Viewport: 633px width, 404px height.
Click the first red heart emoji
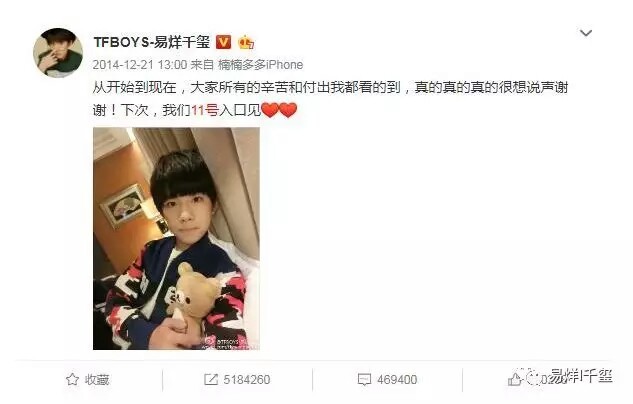[270, 110]
